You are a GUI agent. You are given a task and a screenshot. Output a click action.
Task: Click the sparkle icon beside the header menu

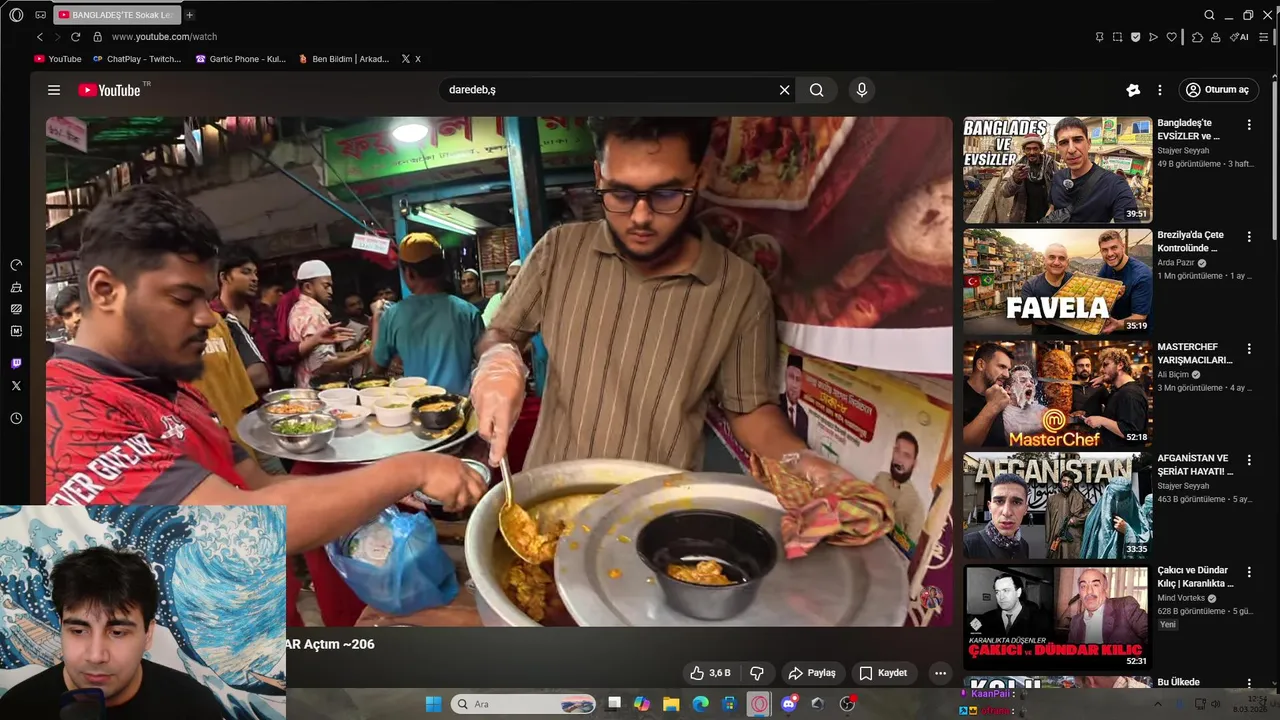pyautogui.click(x=1133, y=90)
